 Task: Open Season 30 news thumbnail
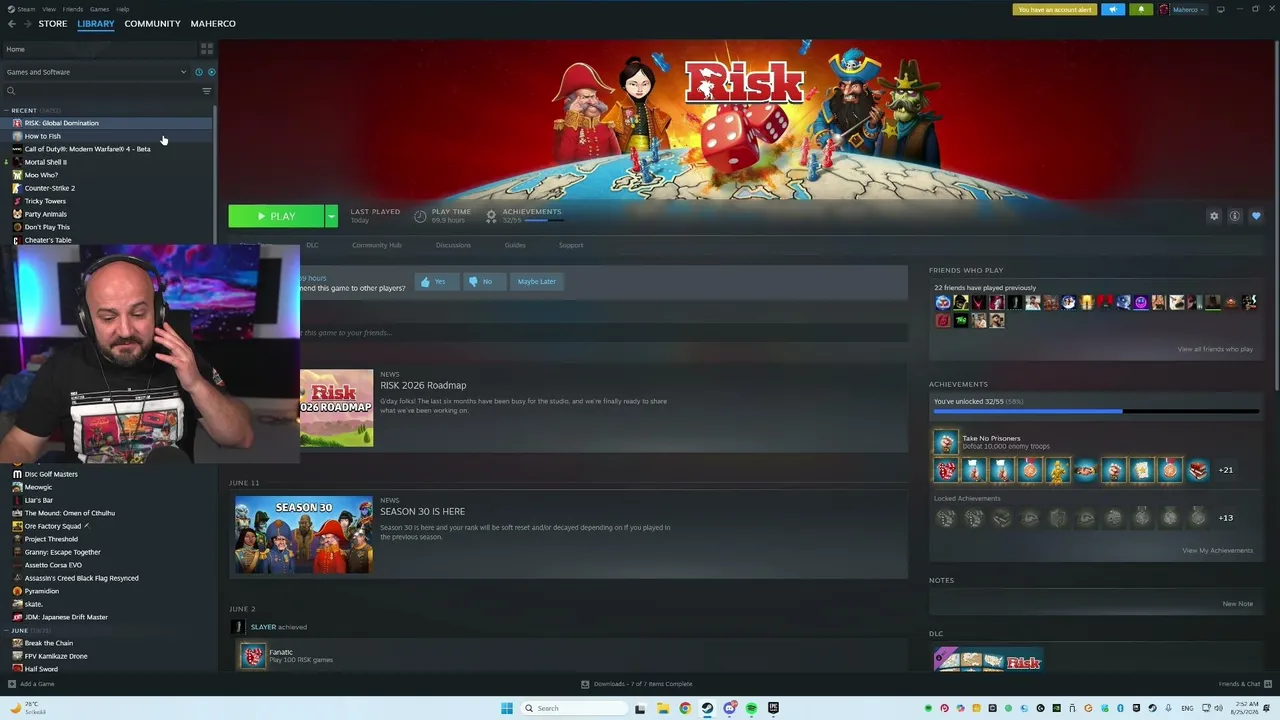303,535
